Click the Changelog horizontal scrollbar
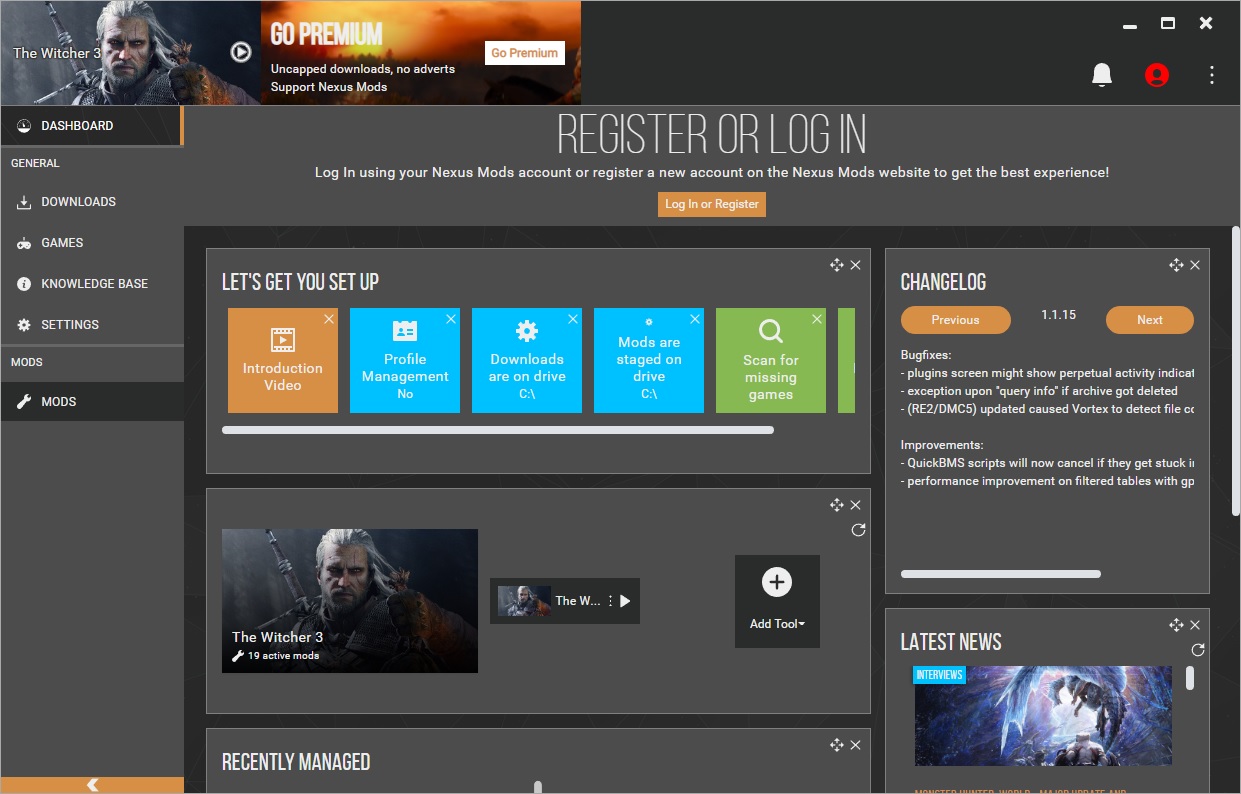Viewport: 1241px width, 794px height. [1001, 574]
